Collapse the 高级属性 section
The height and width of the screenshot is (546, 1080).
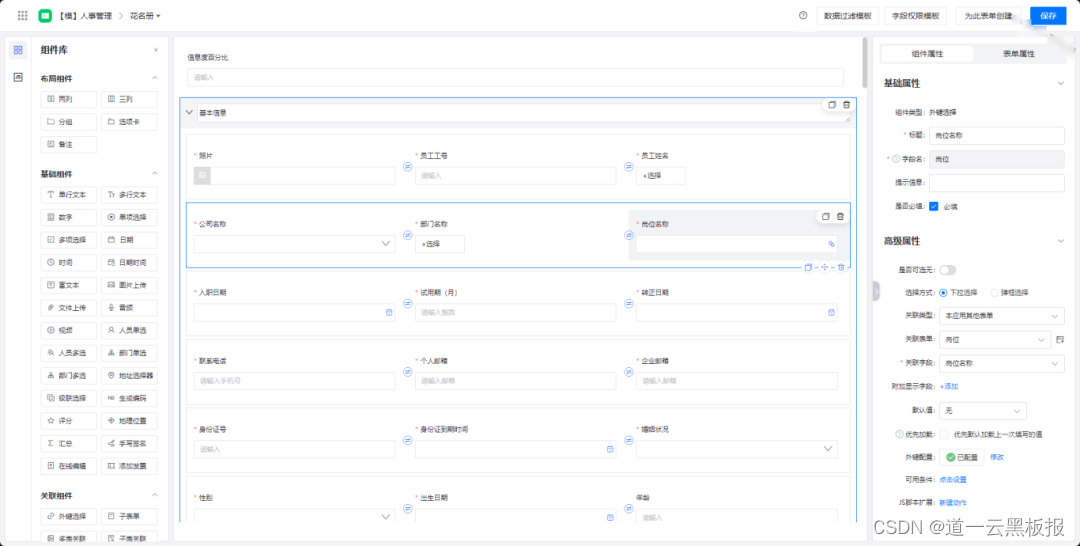(x=1061, y=241)
